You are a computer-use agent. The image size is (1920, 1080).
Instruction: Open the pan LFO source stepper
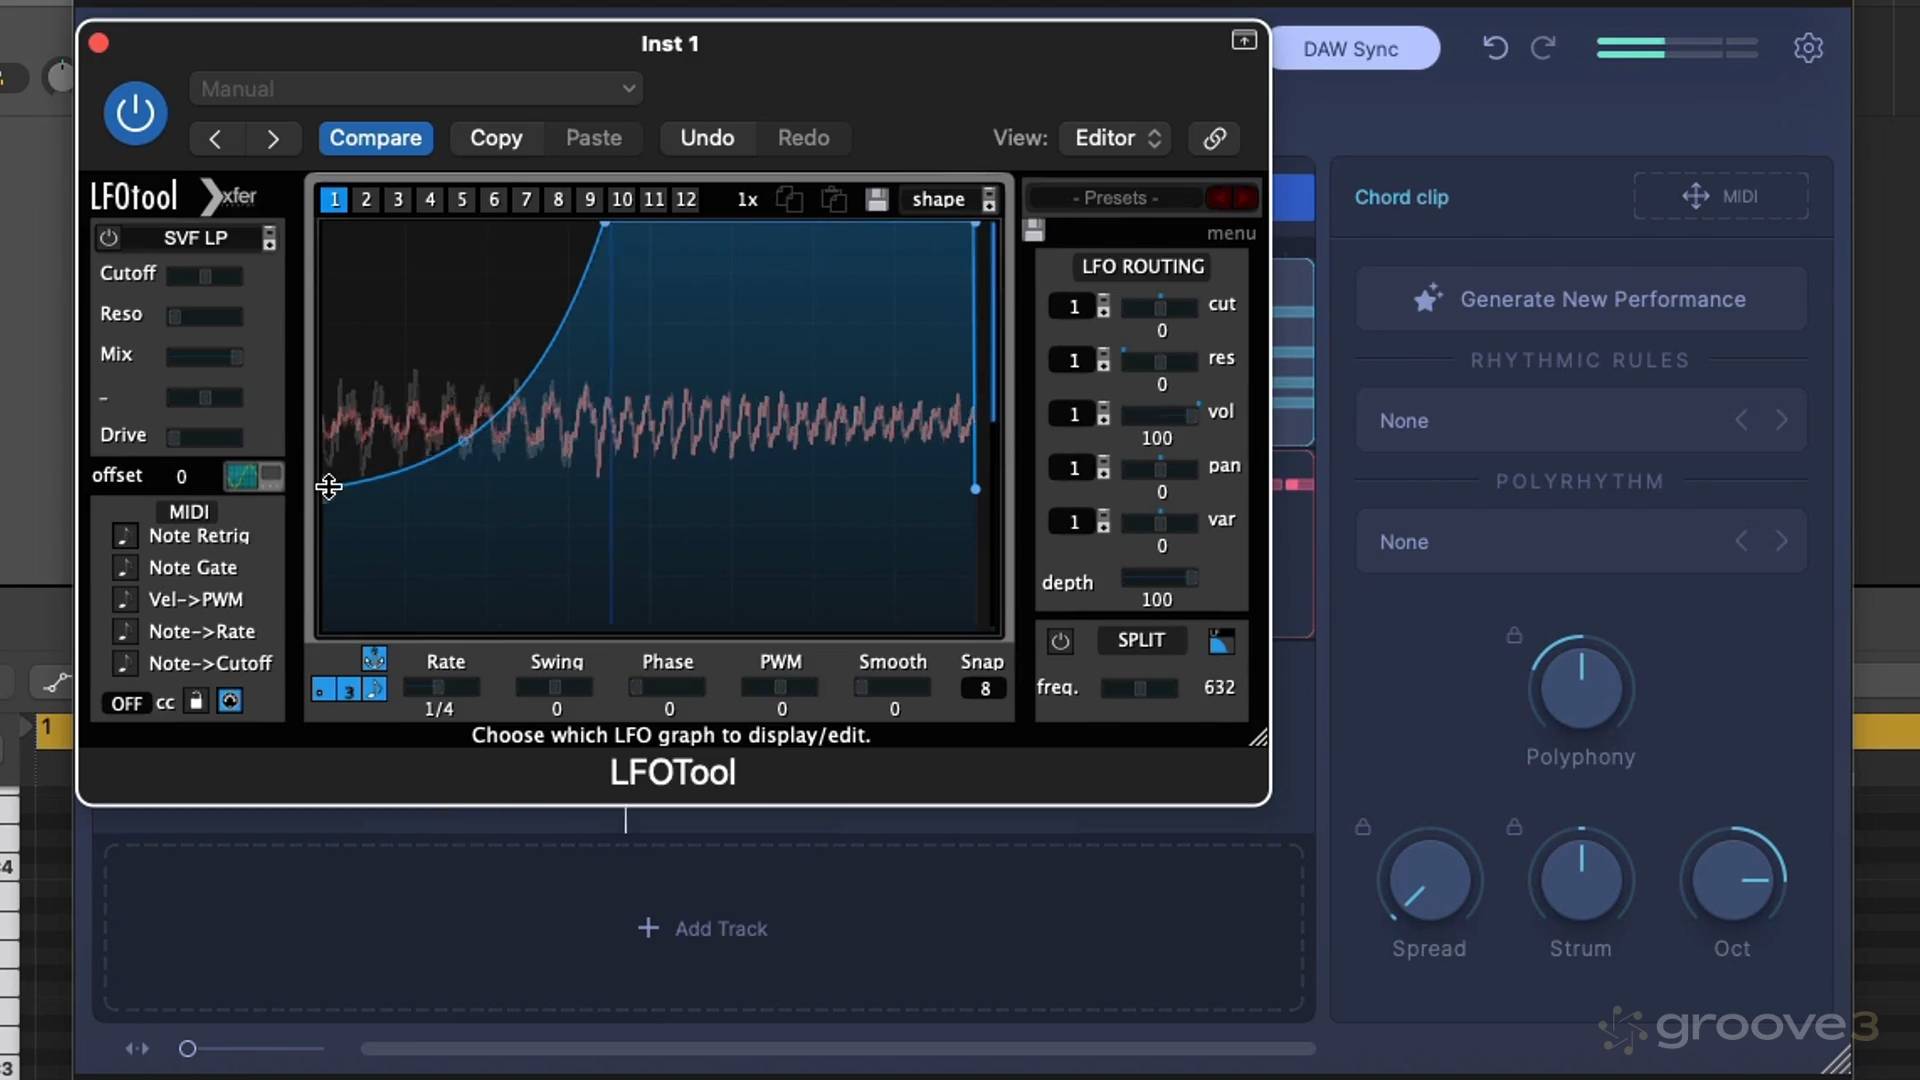coord(1103,467)
